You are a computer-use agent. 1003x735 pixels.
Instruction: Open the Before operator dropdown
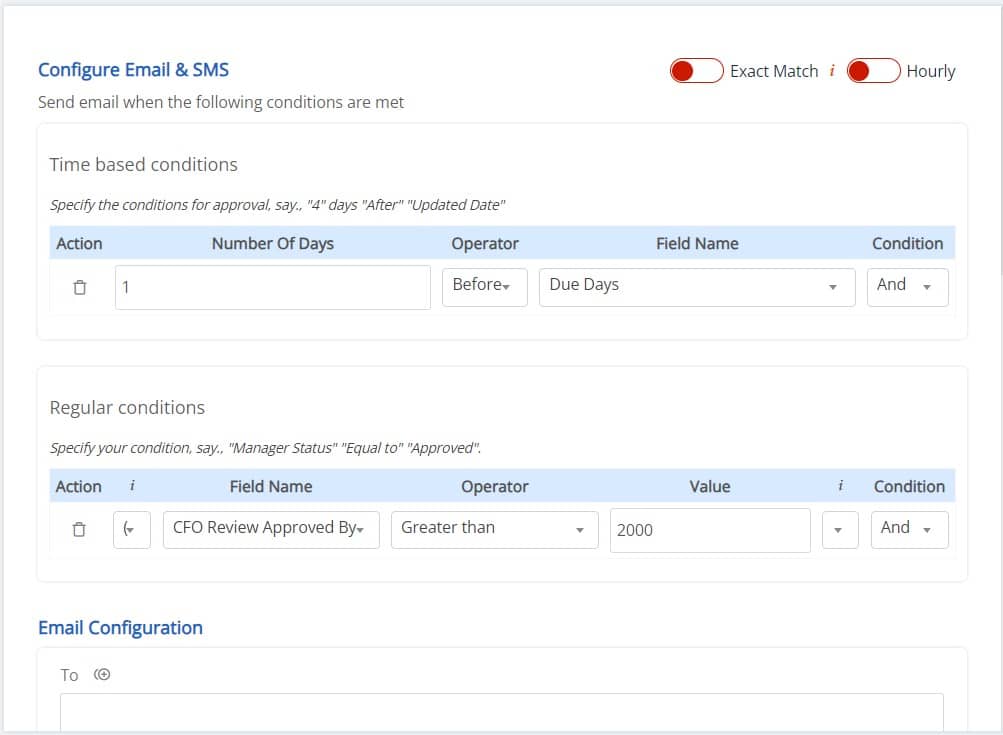(484, 285)
